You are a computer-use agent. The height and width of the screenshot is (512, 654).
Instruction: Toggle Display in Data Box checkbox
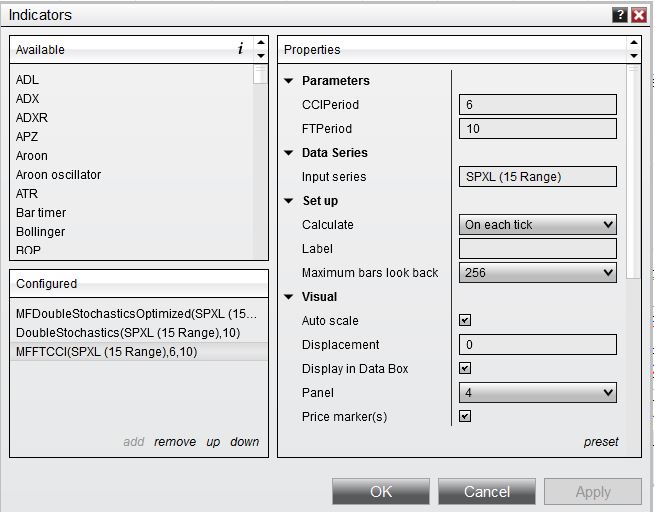click(465, 368)
